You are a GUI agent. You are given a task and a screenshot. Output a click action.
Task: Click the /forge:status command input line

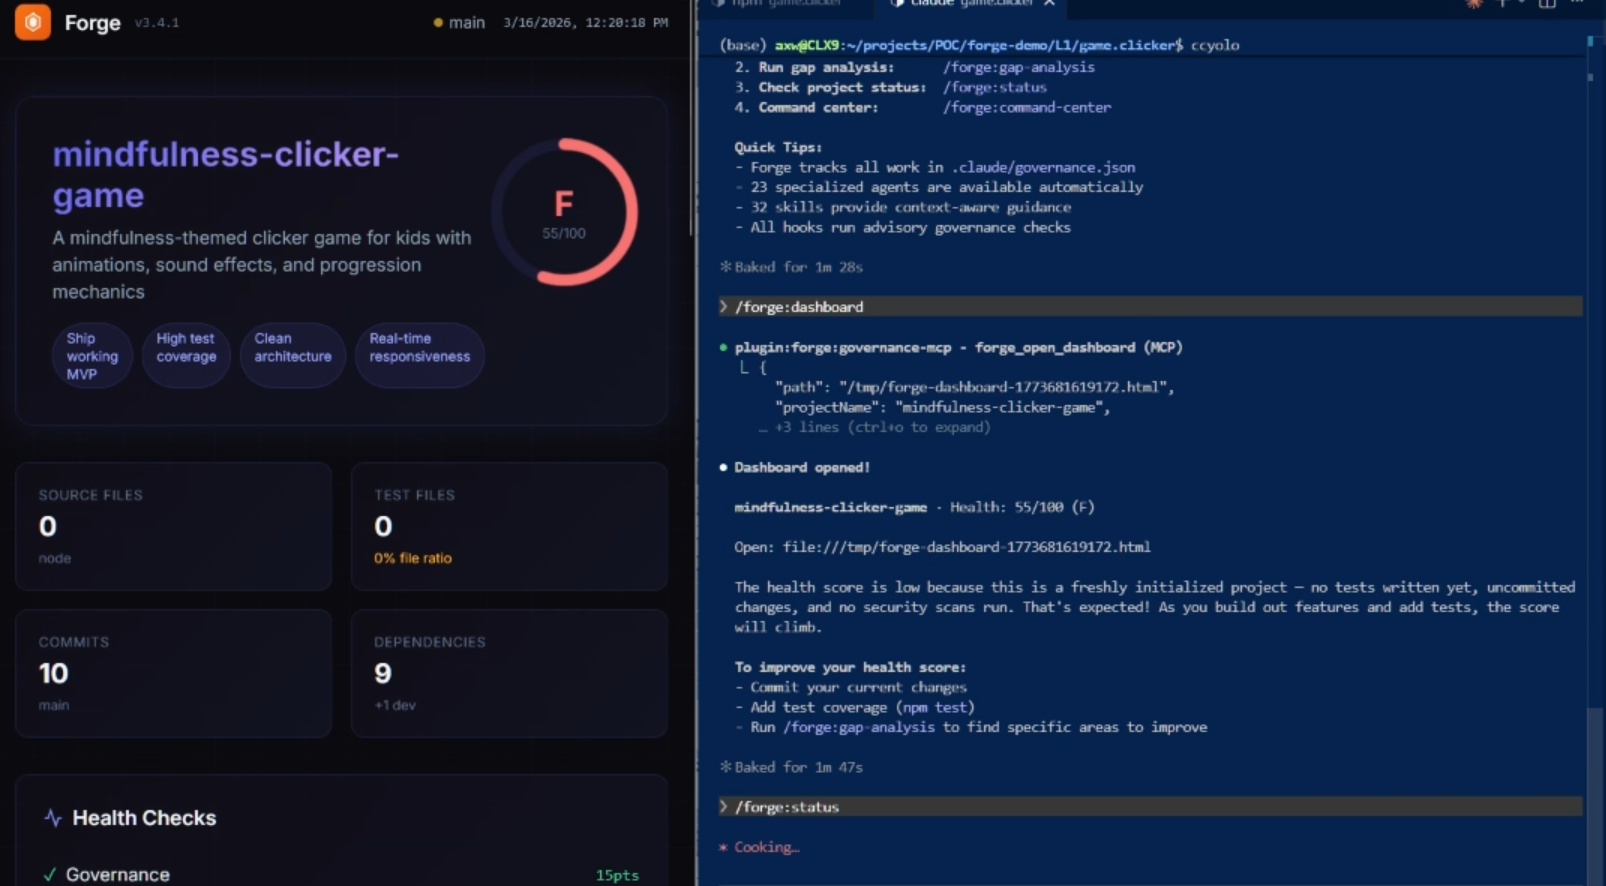(x=1150, y=807)
